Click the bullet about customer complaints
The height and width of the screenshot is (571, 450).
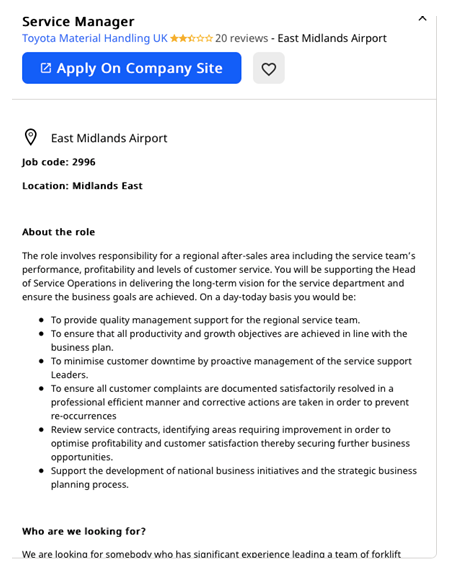tap(230, 402)
